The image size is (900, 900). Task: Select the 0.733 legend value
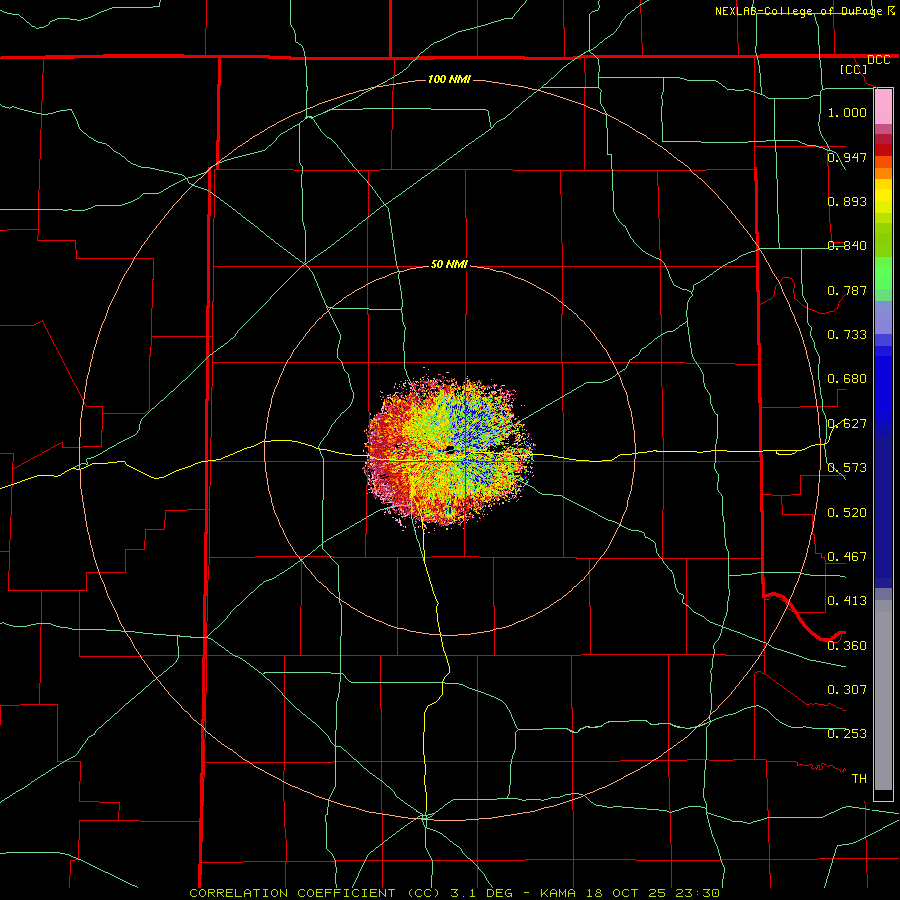[x=847, y=334]
